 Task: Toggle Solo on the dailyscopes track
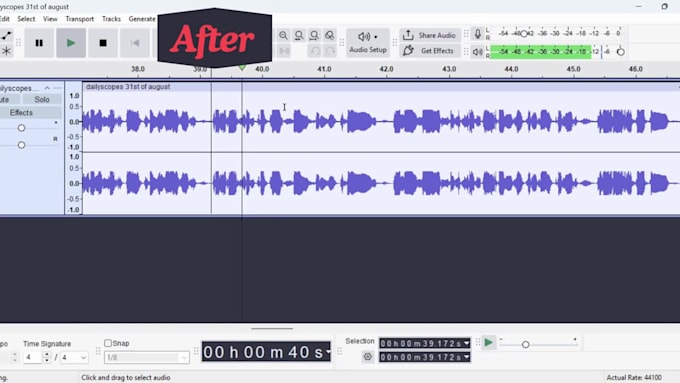click(42, 99)
